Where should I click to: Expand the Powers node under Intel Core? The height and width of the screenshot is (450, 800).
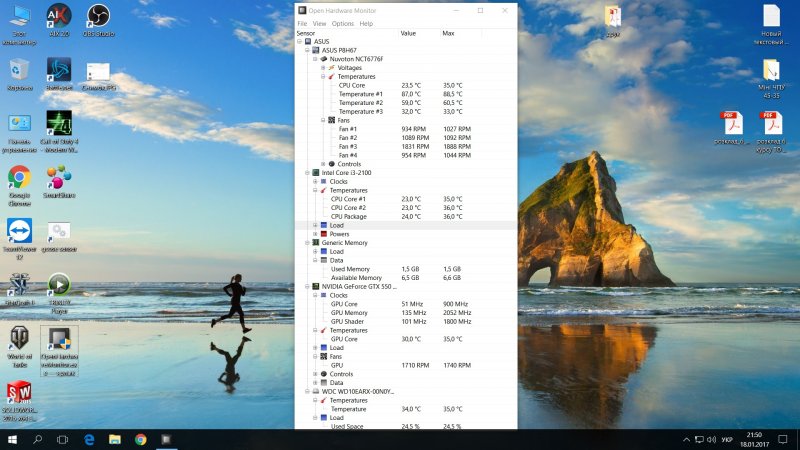coord(315,234)
